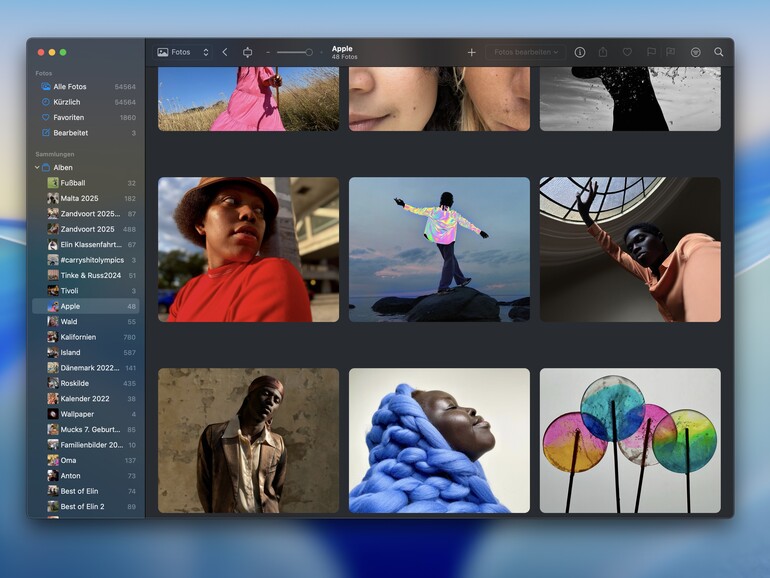770x578 pixels.
Task: Select photo of person reaching toward skylight
Action: pyautogui.click(x=630, y=249)
